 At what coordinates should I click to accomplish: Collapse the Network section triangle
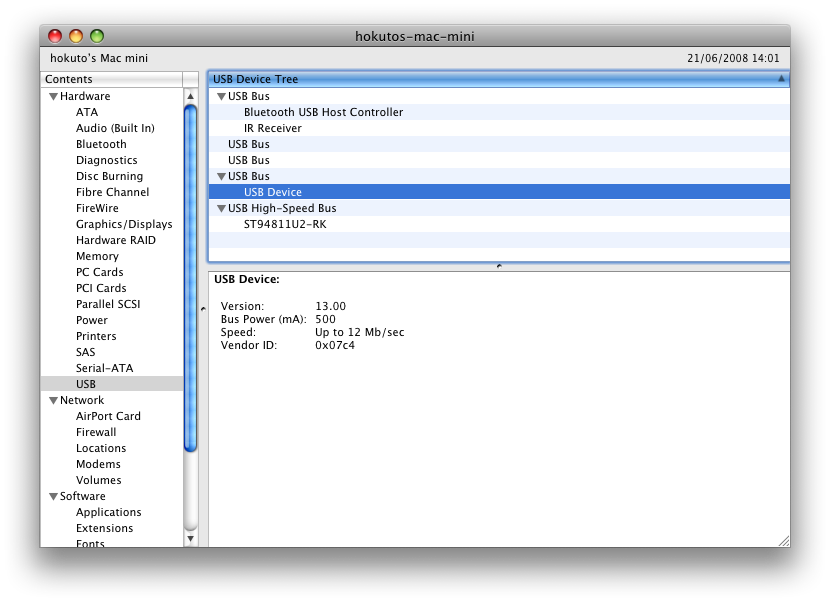53,400
